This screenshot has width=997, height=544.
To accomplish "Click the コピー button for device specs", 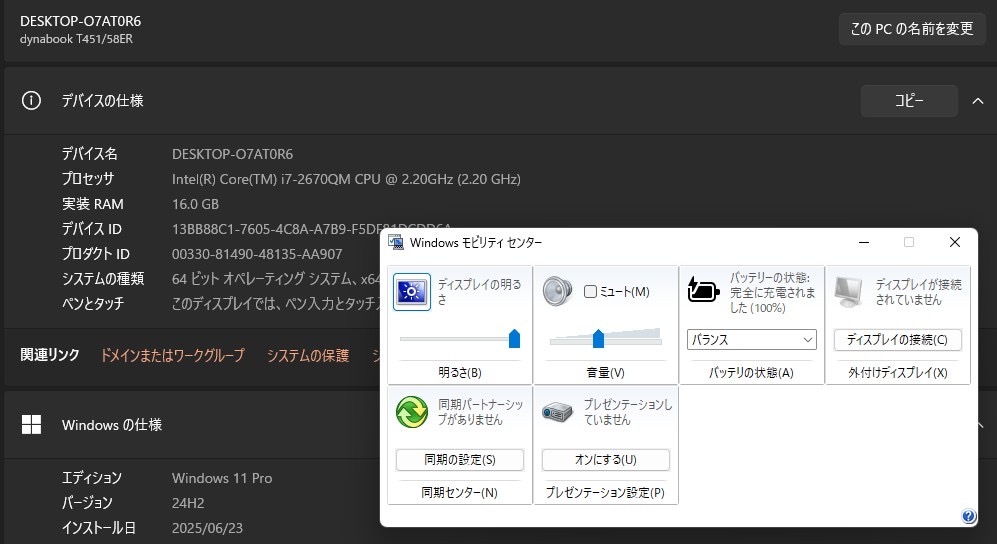I will pyautogui.click(x=909, y=100).
